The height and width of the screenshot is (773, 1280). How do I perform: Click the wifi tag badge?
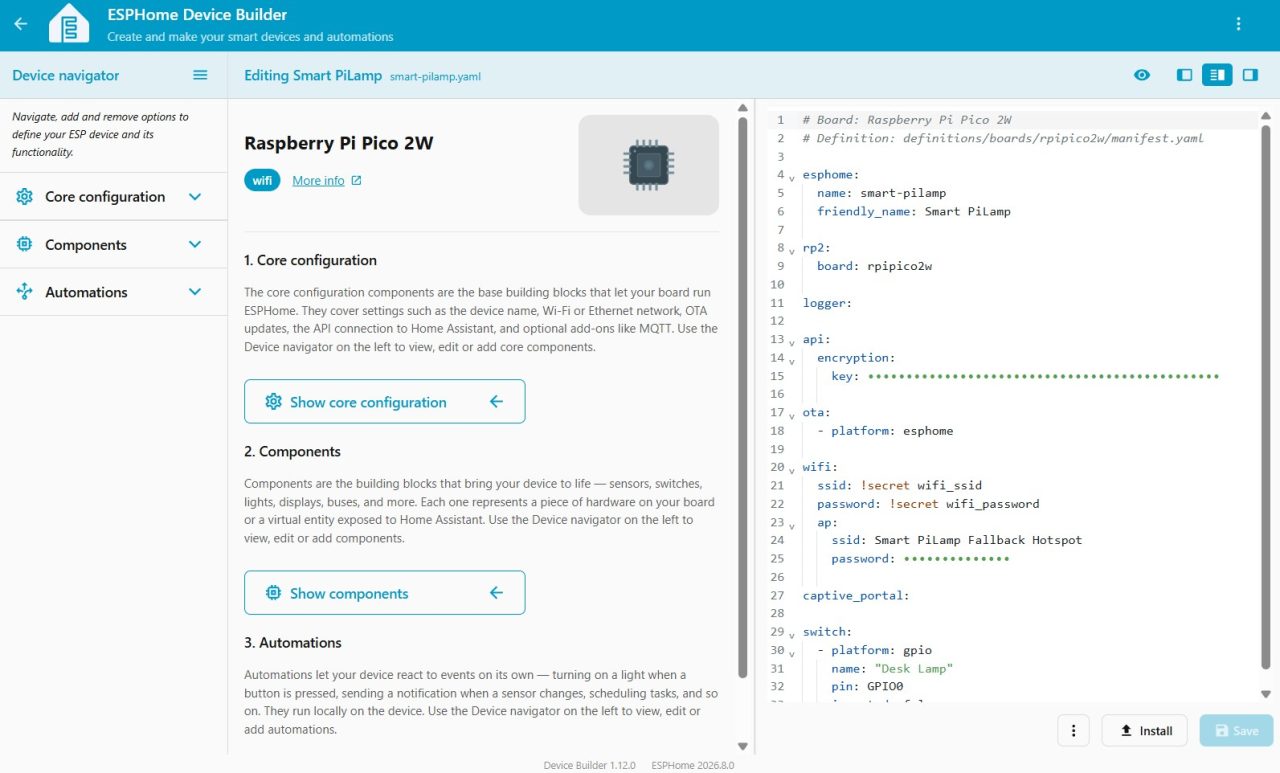[262, 180]
